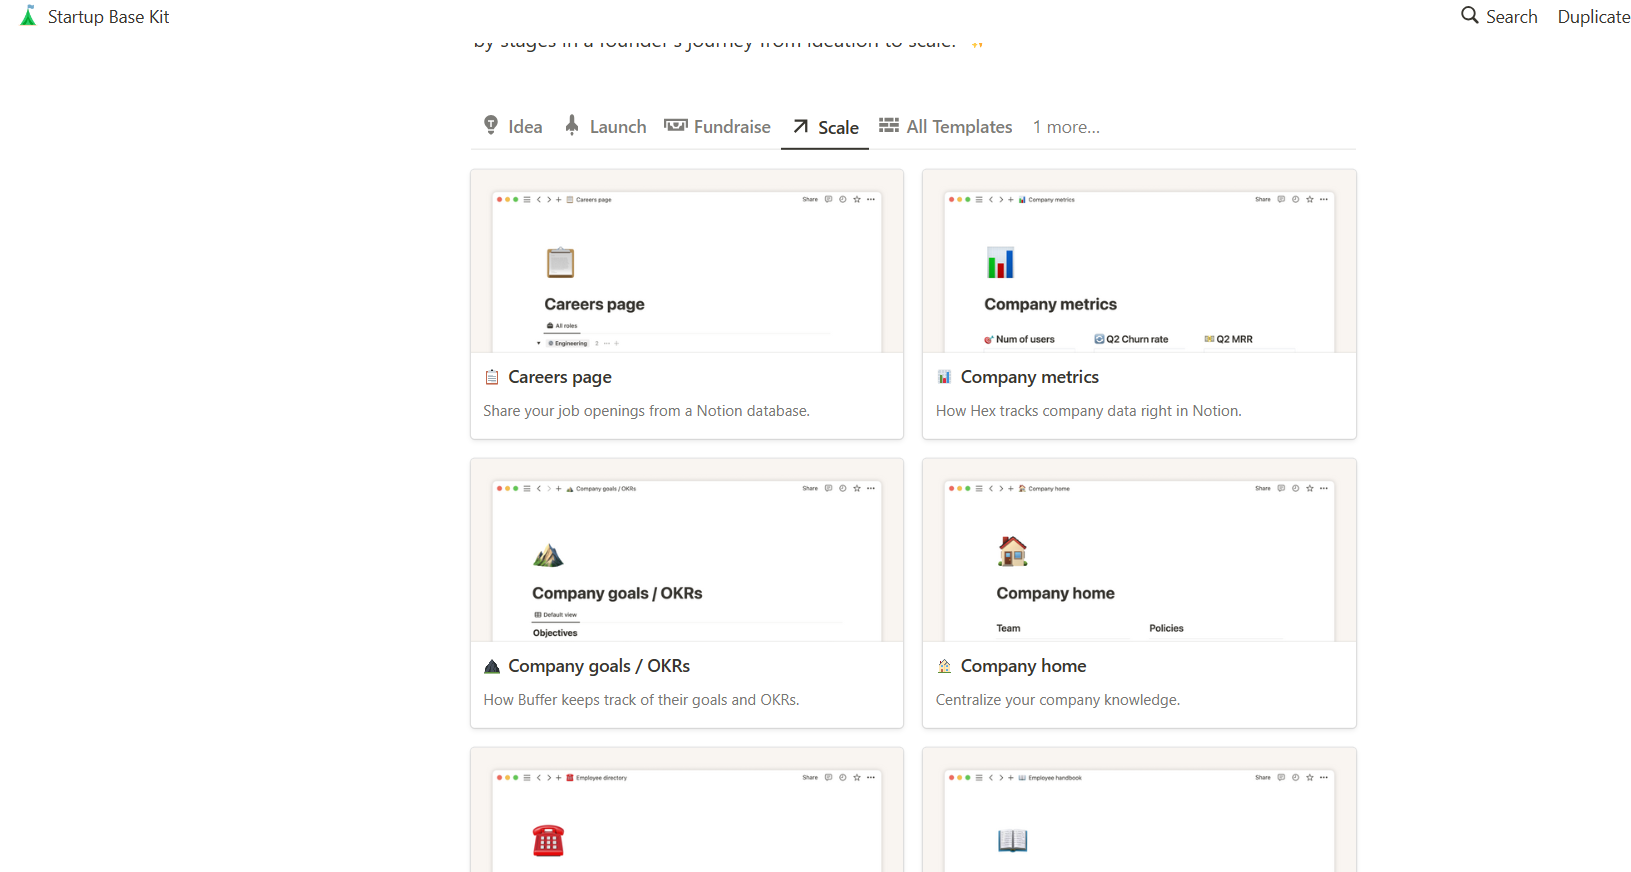The width and height of the screenshot is (1631, 872).
Task: Open the Careers page card preview image
Action: point(687,261)
